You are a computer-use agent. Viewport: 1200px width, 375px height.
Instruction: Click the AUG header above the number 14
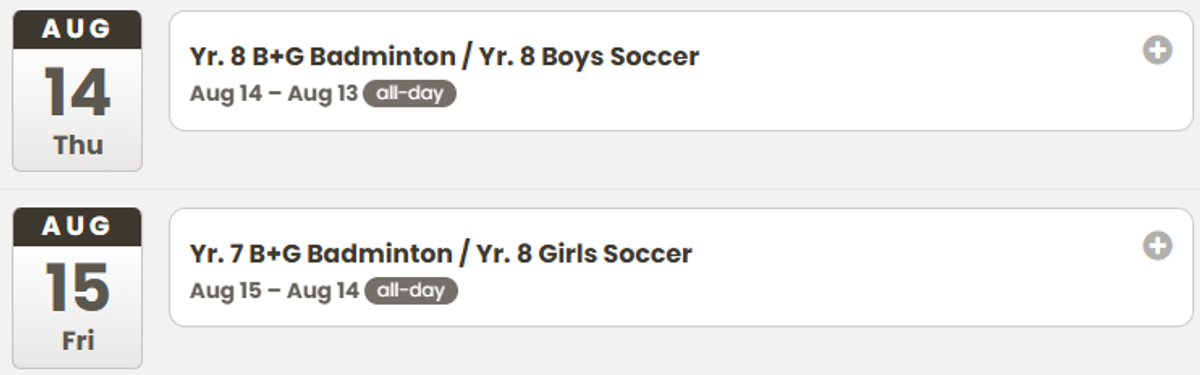click(77, 30)
